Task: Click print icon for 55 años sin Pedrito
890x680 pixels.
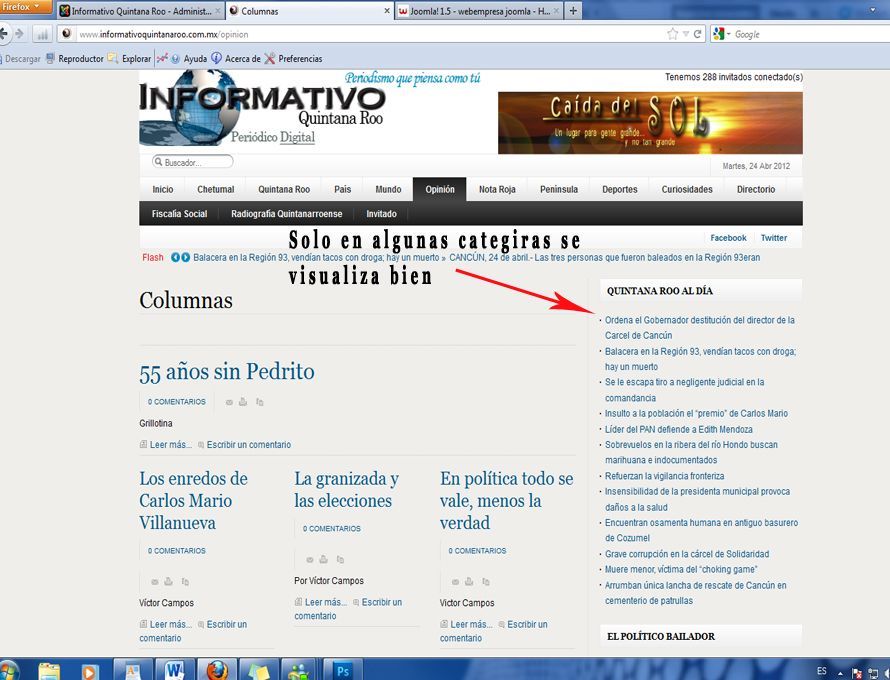Action: [243, 402]
